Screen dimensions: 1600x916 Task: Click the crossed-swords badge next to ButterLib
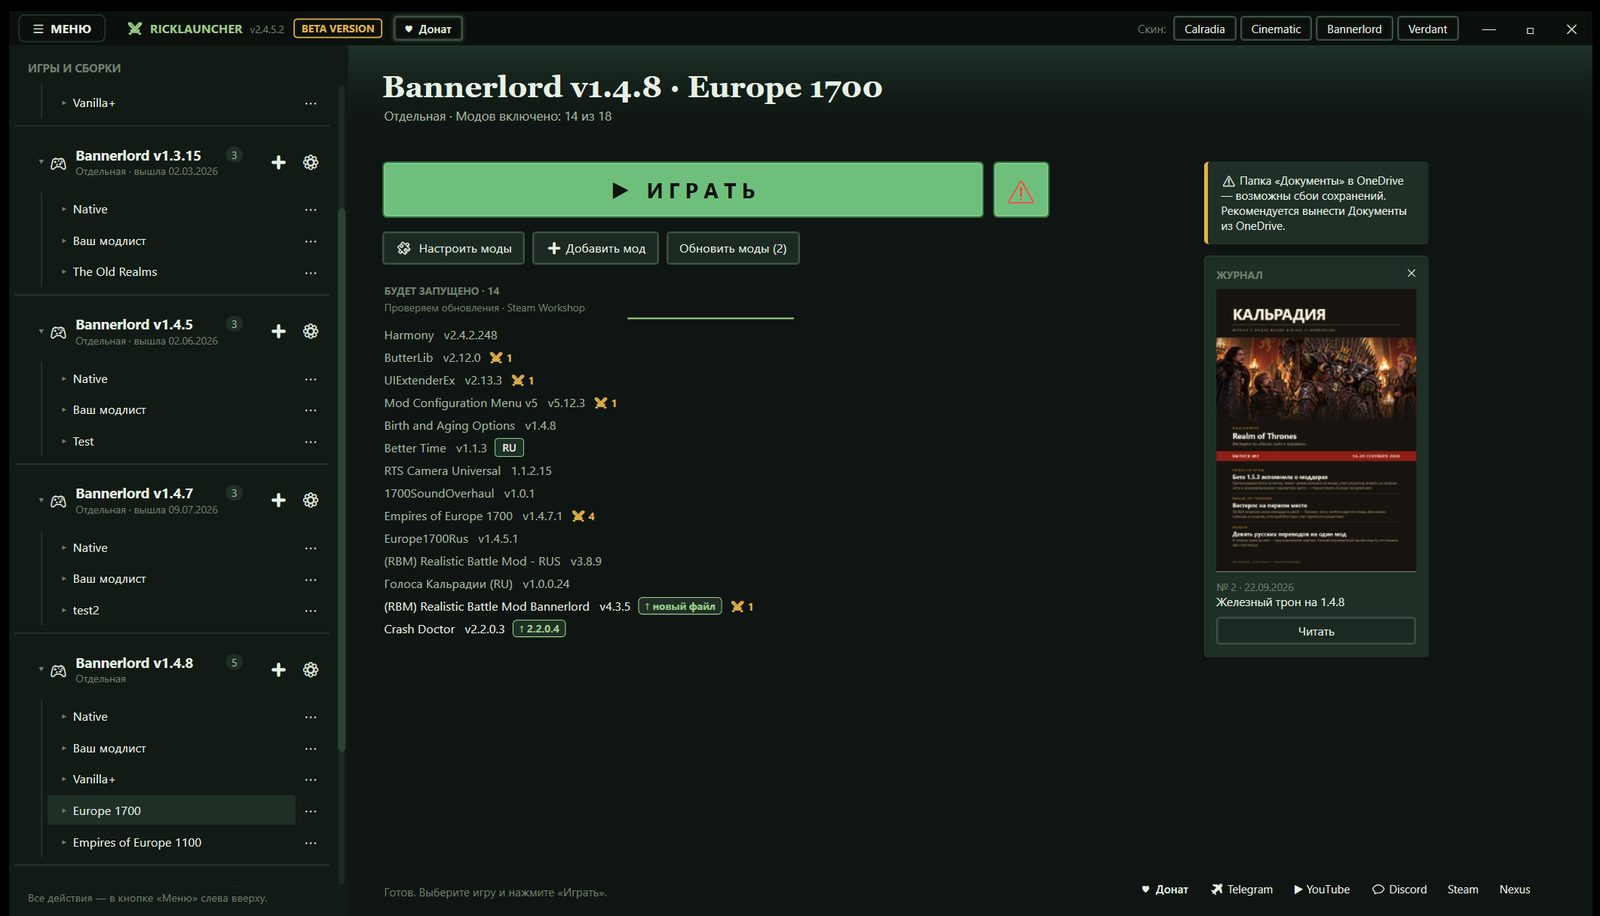click(501, 358)
